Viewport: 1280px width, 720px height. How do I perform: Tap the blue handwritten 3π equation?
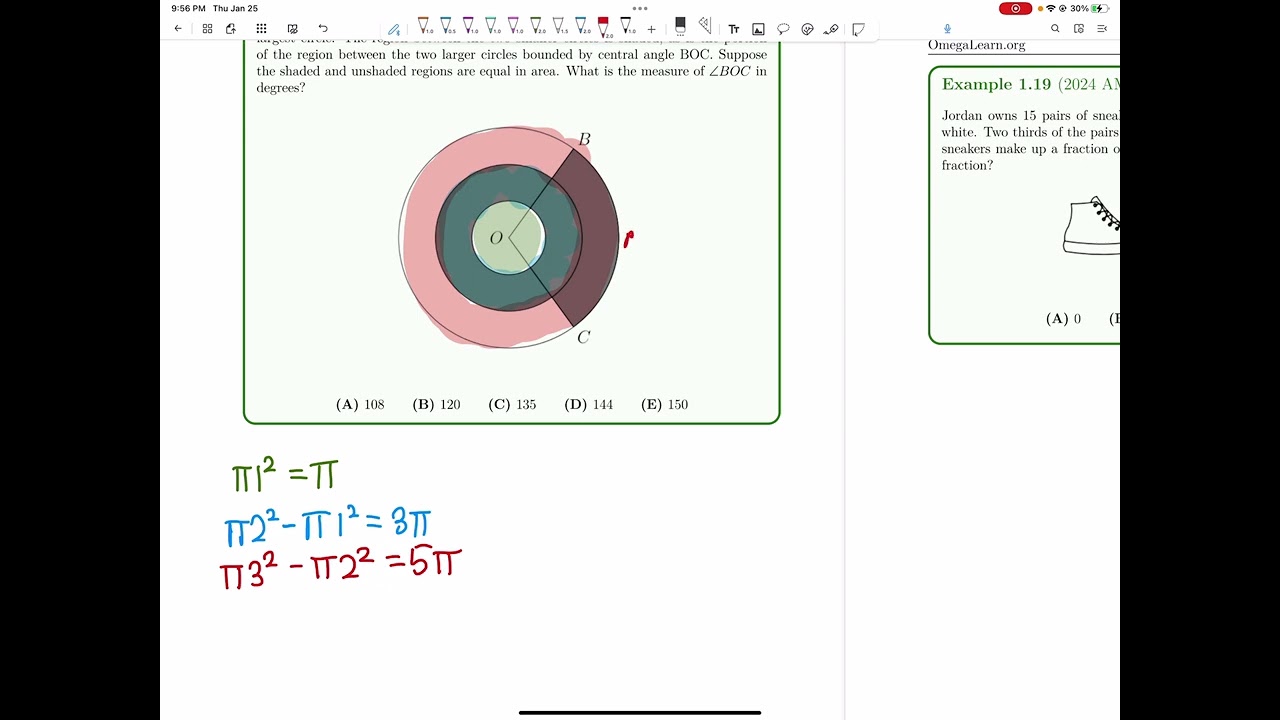328,526
